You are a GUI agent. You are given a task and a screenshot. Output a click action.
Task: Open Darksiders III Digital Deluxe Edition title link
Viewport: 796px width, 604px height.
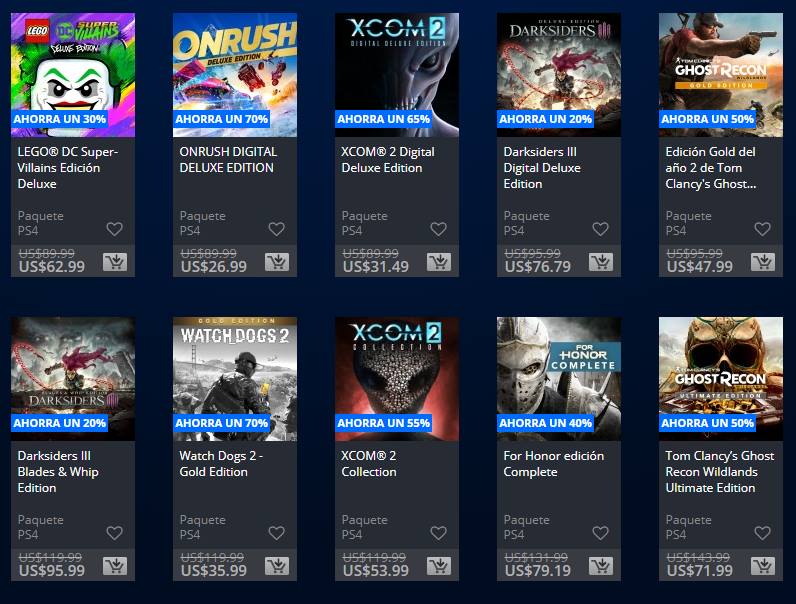coord(542,167)
